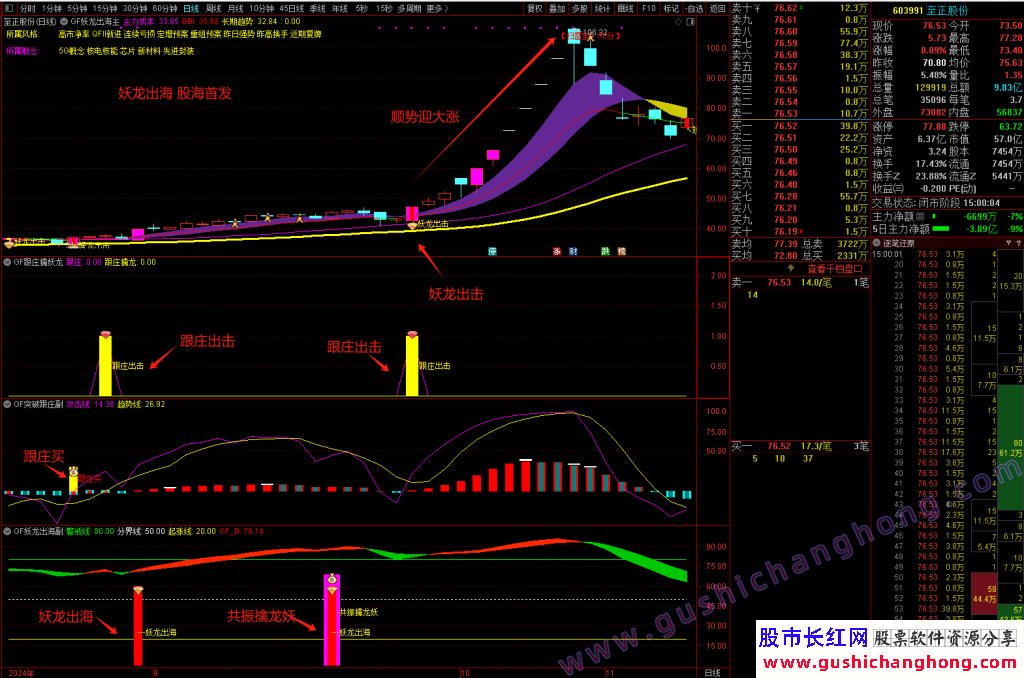
Task: Click the 财 event marker on chart timeline
Action: point(573,251)
